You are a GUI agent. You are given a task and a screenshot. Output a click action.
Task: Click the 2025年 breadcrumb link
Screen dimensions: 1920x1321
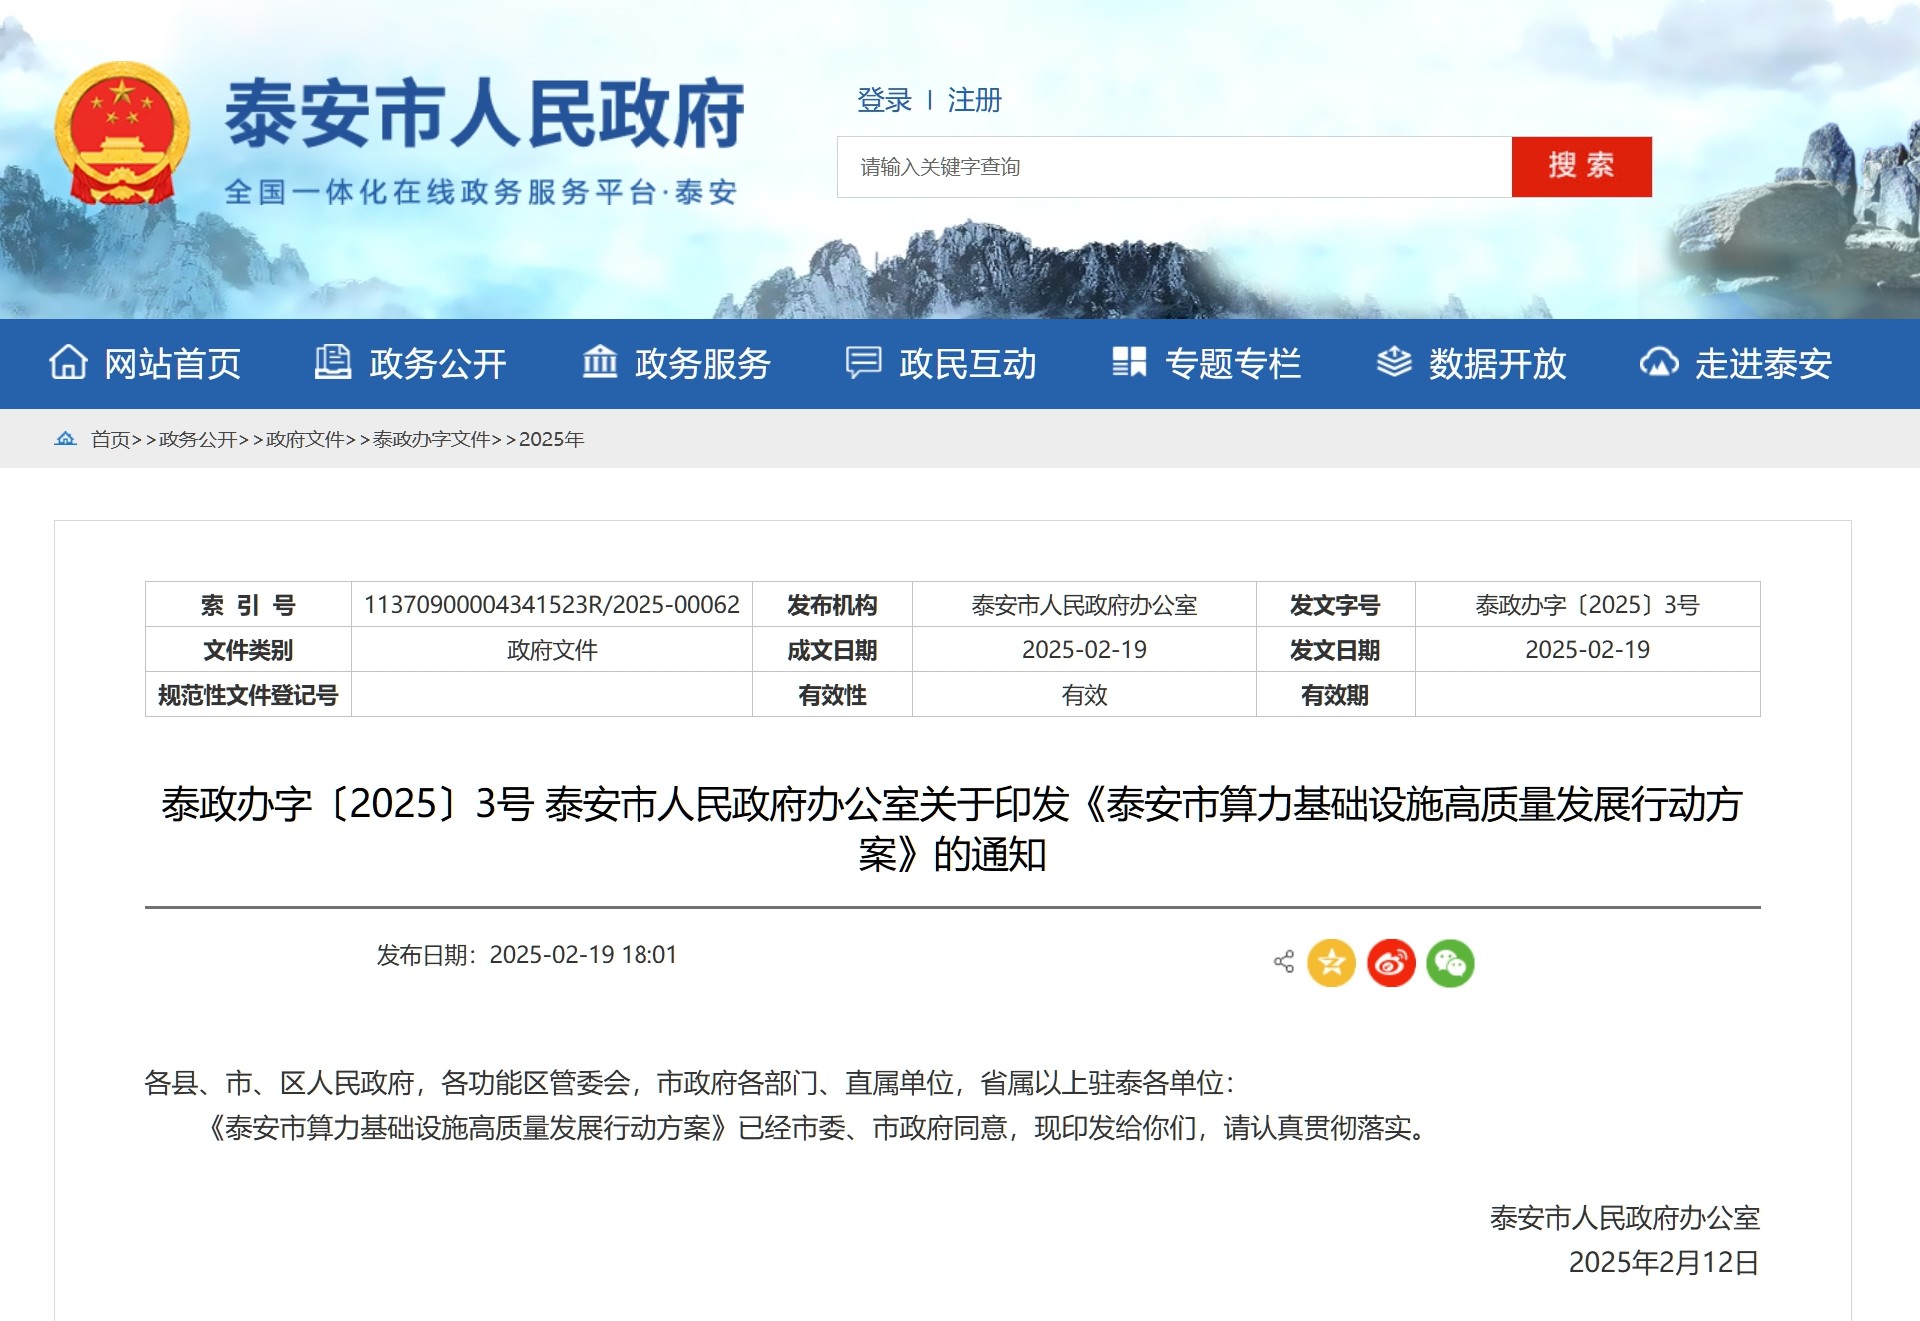pos(551,440)
